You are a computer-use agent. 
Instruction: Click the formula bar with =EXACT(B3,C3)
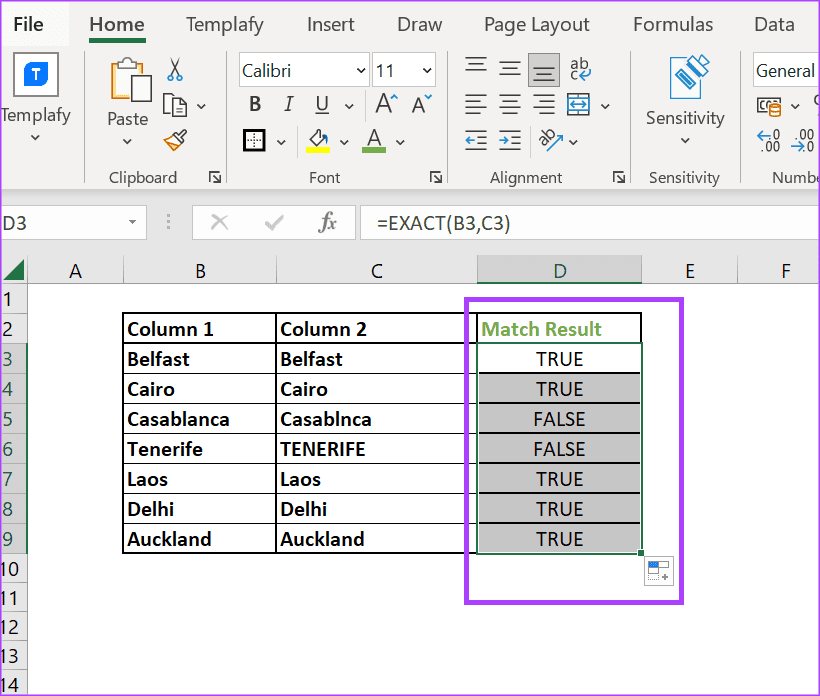(x=589, y=223)
